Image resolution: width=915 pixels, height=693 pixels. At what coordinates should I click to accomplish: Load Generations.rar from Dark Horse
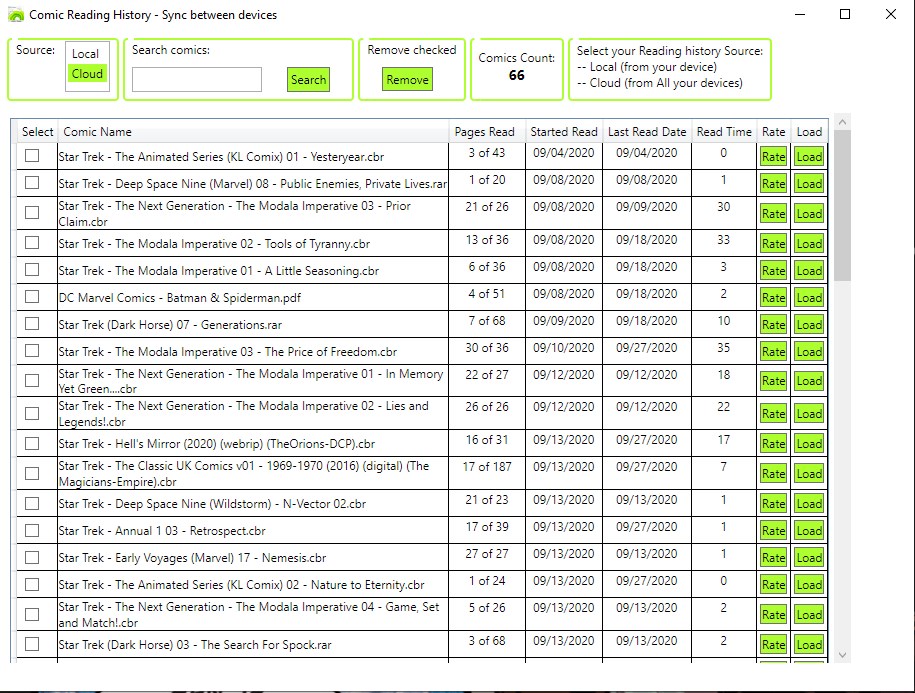coord(809,325)
